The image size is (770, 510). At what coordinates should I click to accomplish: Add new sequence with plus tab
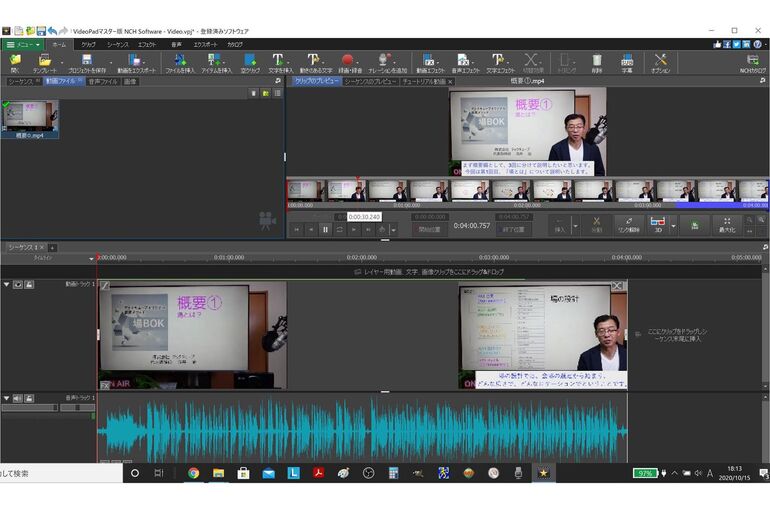(x=52, y=248)
